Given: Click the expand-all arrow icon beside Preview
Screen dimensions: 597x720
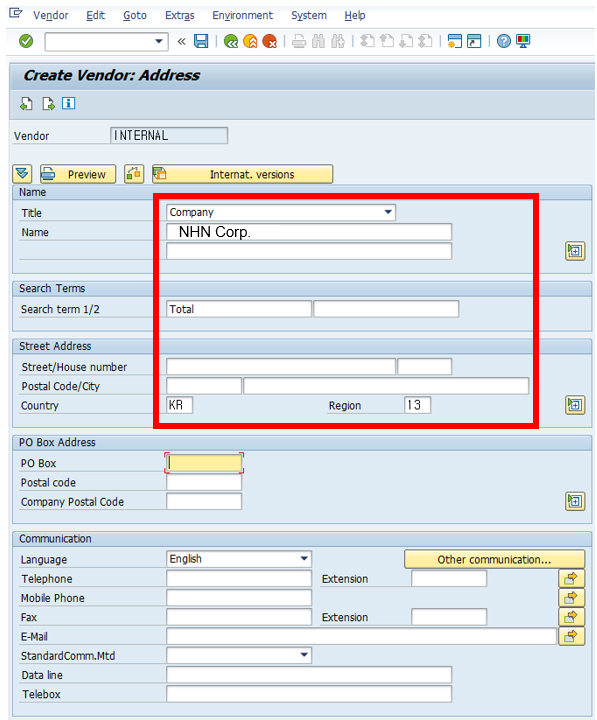Looking at the screenshot, I should (x=22, y=174).
